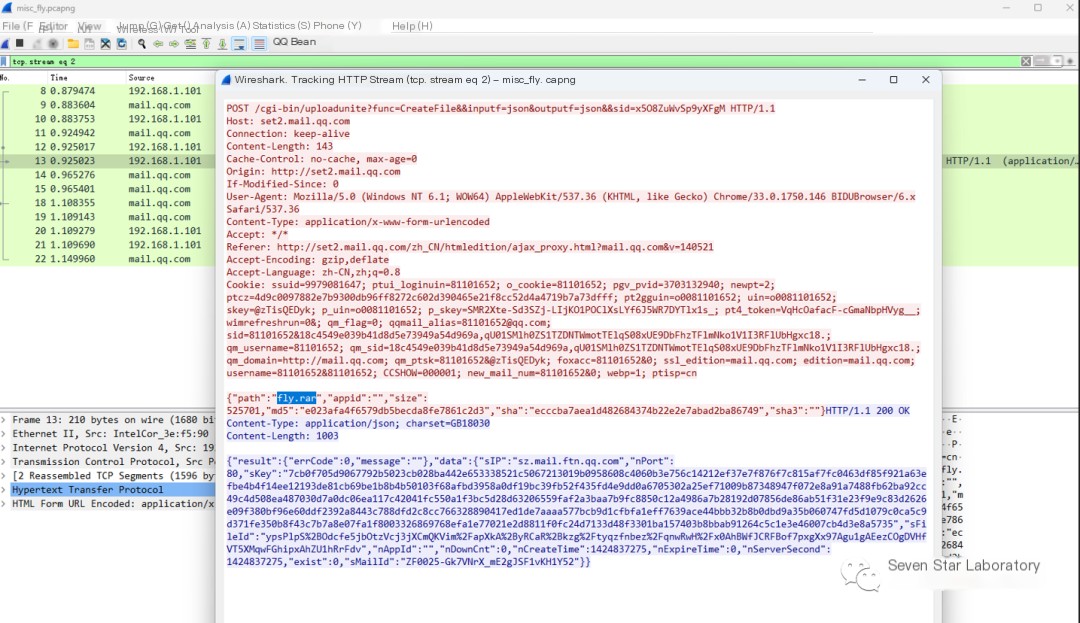Viewport: 1080px width, 623px height.
Task: Apply the display filter arrow
Action: 1041,61
